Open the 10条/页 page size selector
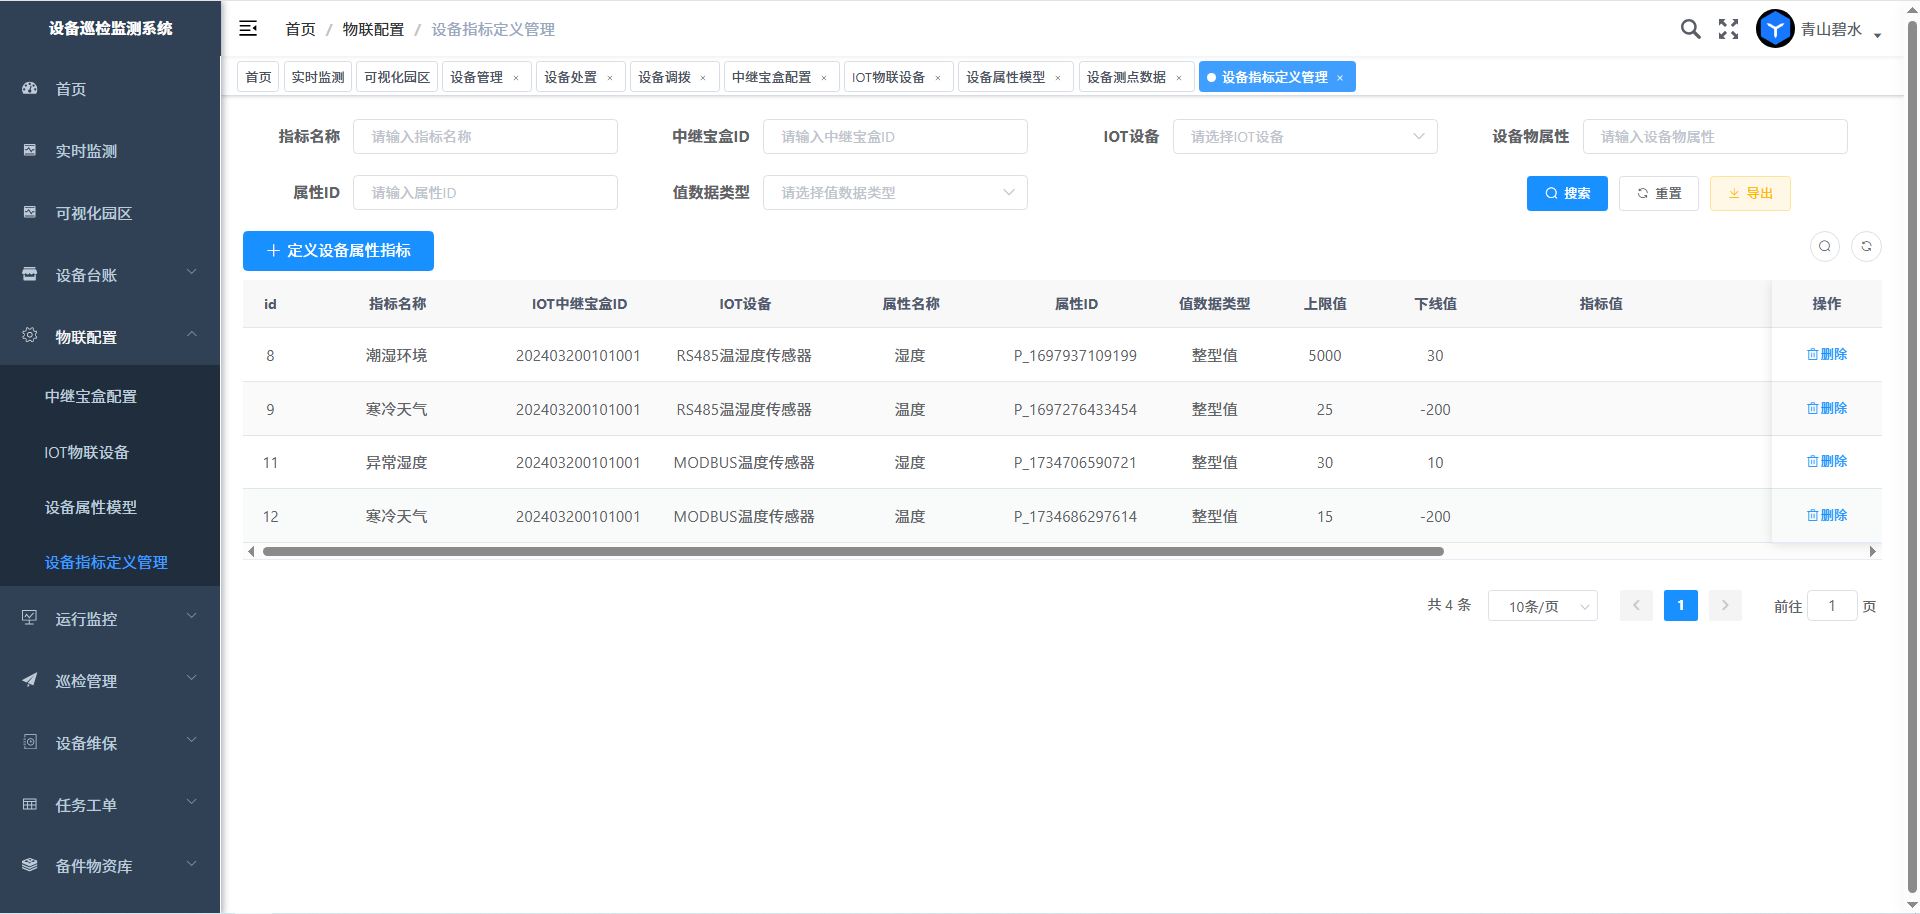Viewport: 1920px width, 914px height. point(1542,606)
